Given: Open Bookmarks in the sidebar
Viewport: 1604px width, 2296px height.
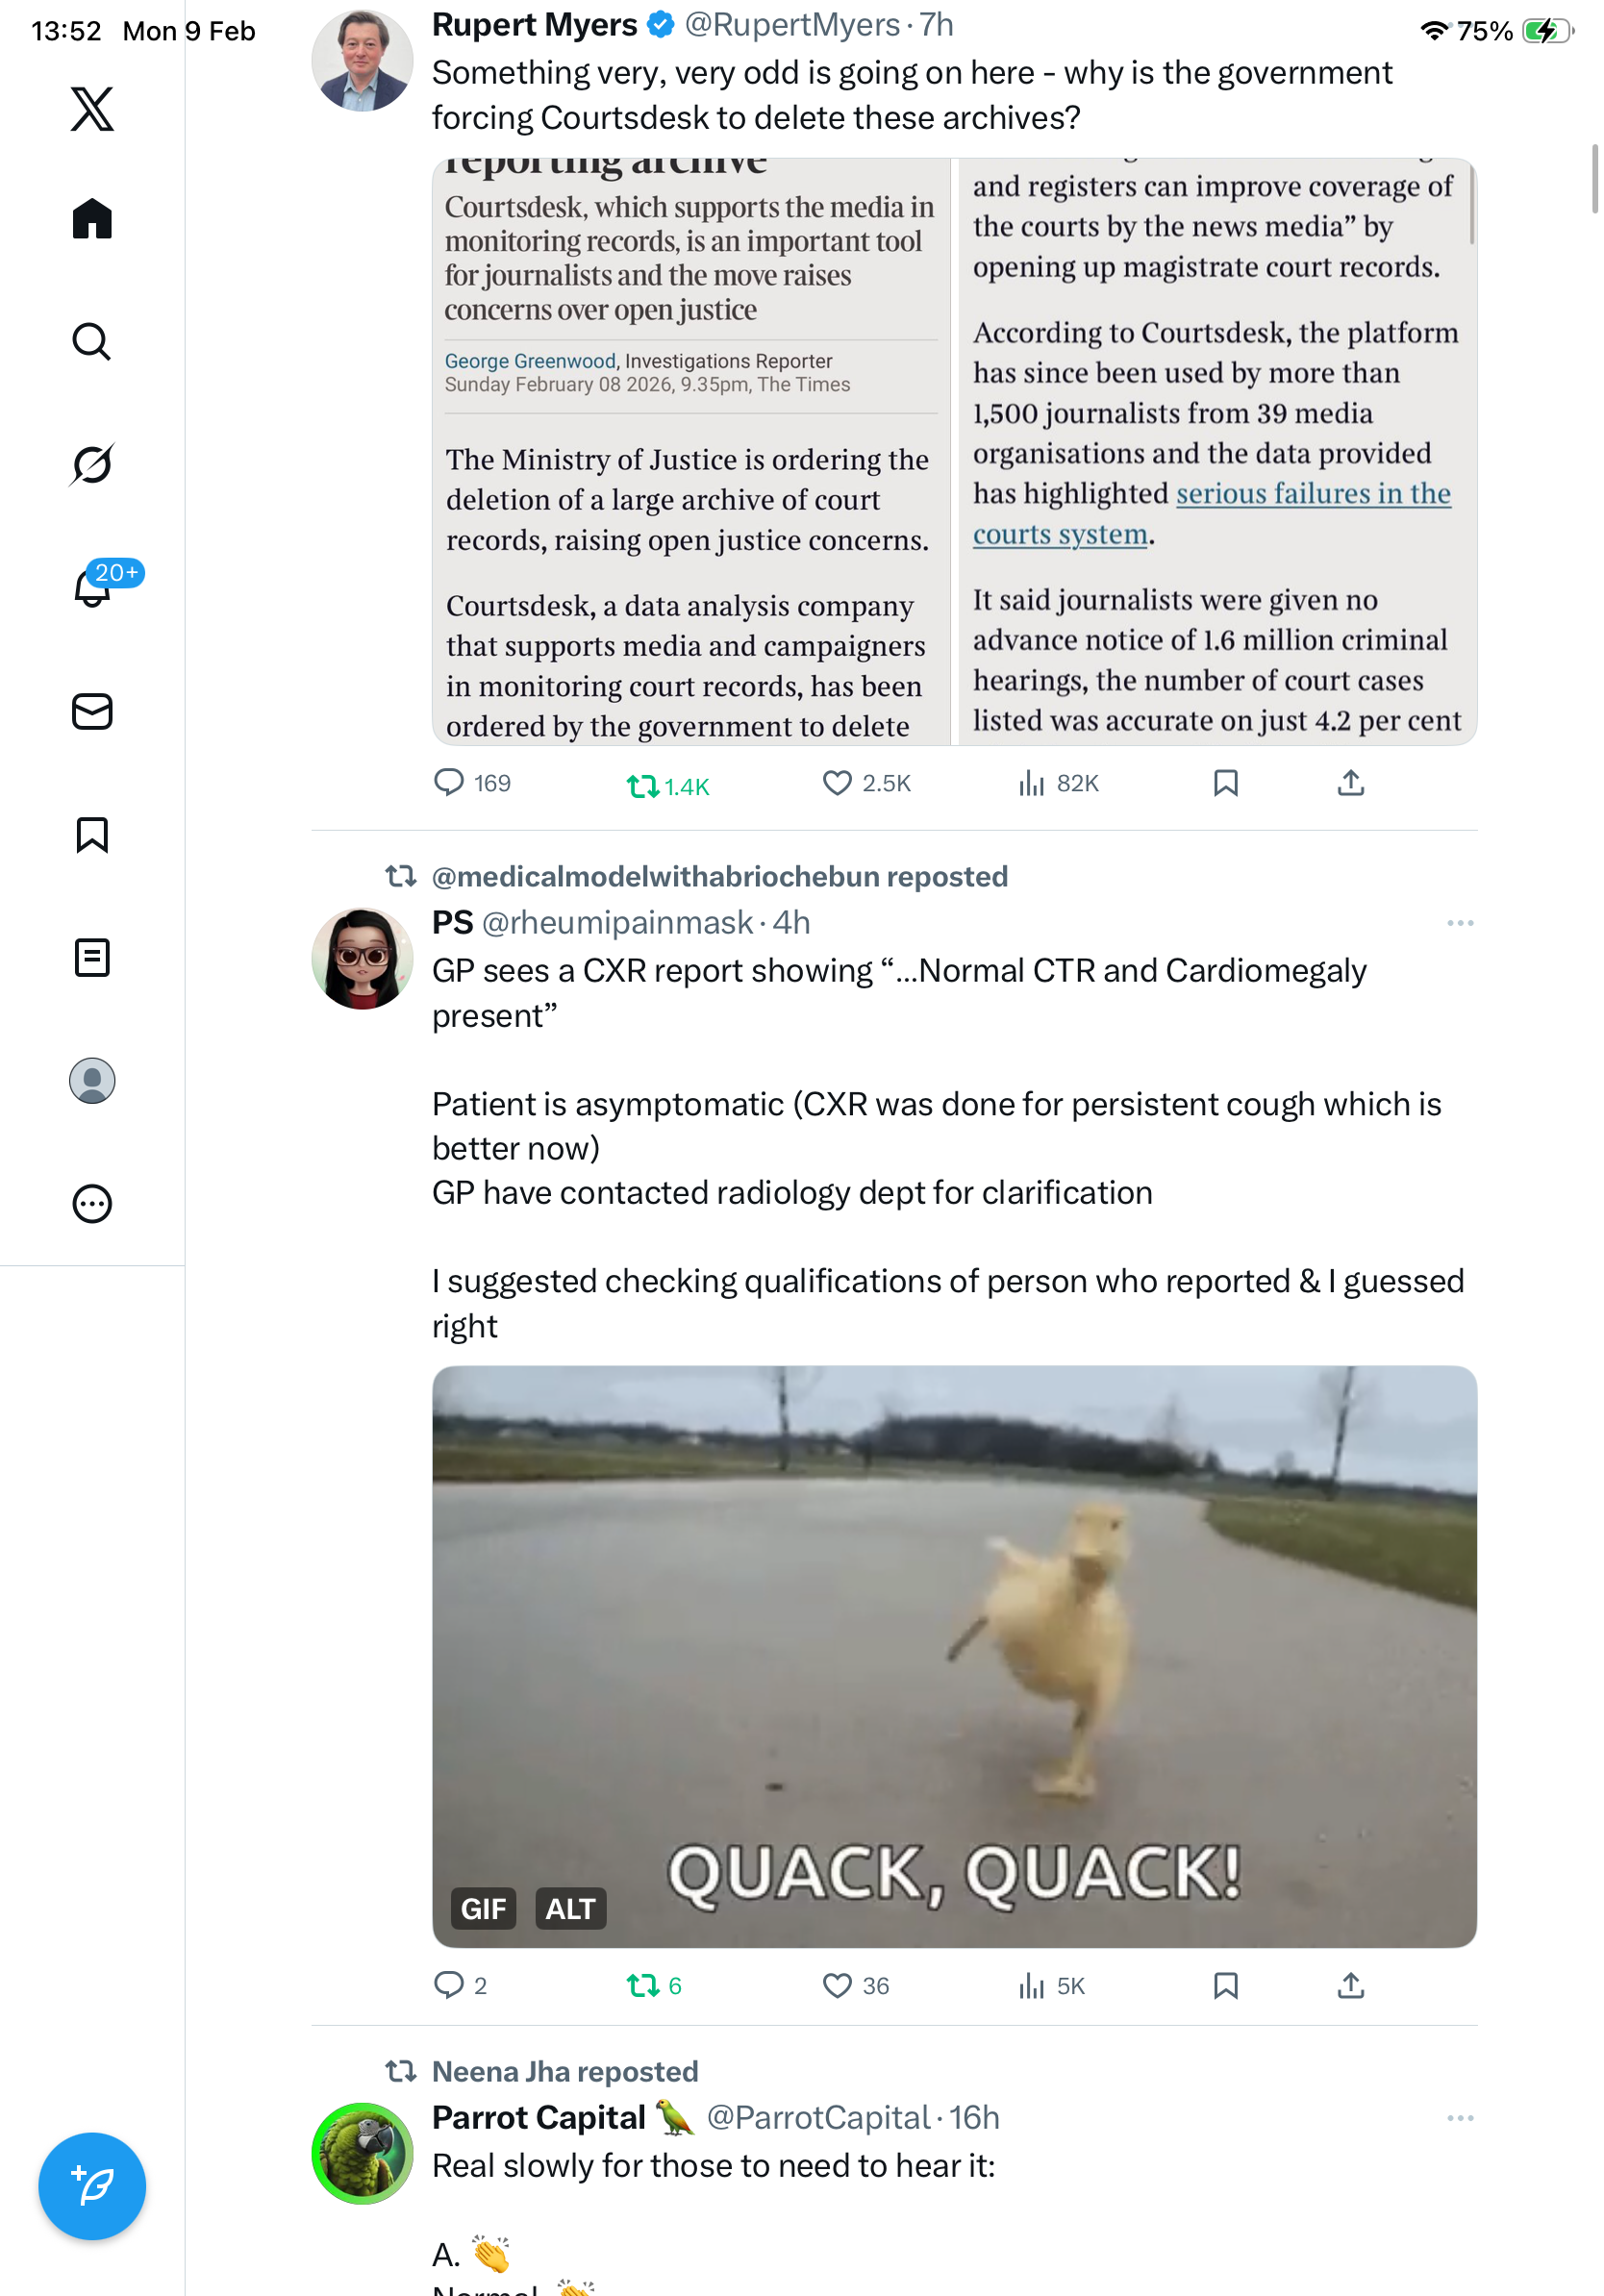Looking at the screenshot, I should [x=92, y=834].
